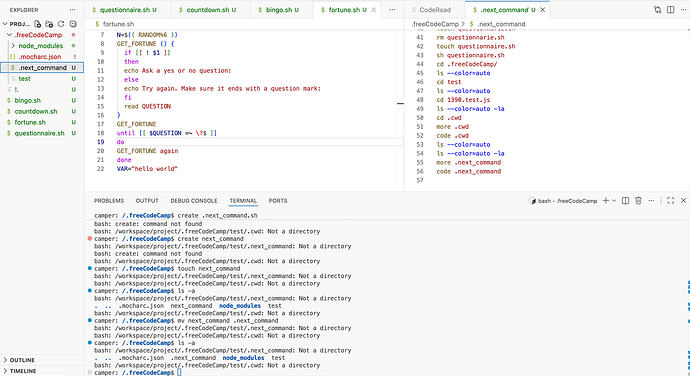690x376 pixels.
Task: Open questionnaire.sh from the Explorer tree
Action: pos(39,133)
